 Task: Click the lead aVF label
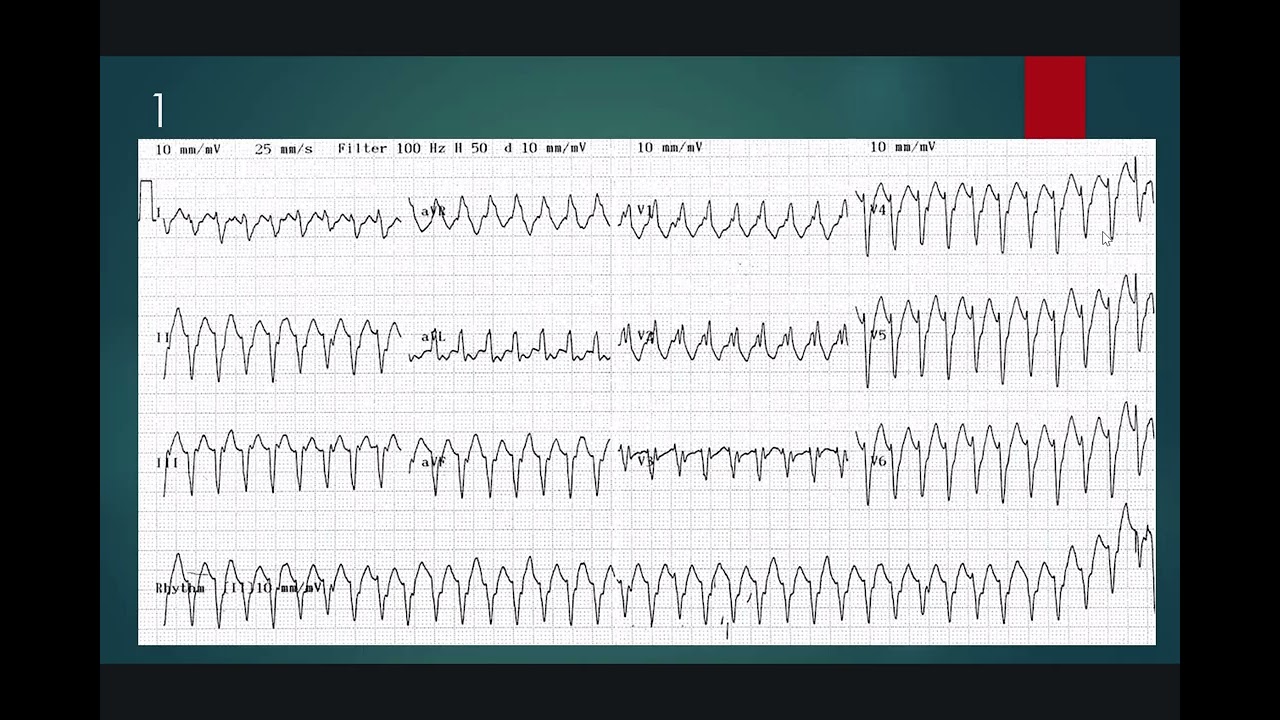432,462
